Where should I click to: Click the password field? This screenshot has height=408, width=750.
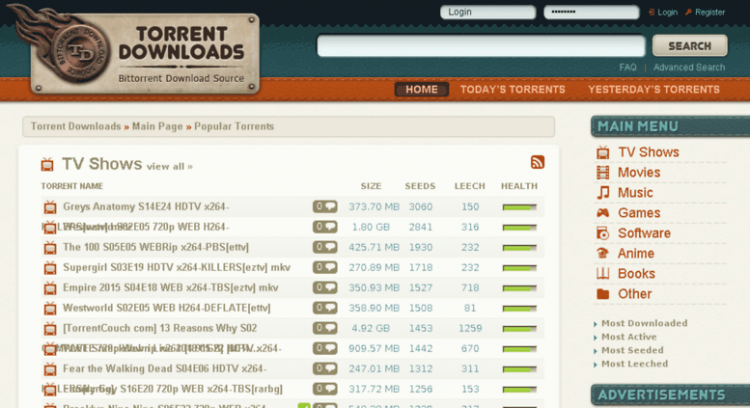click(591, 12)
